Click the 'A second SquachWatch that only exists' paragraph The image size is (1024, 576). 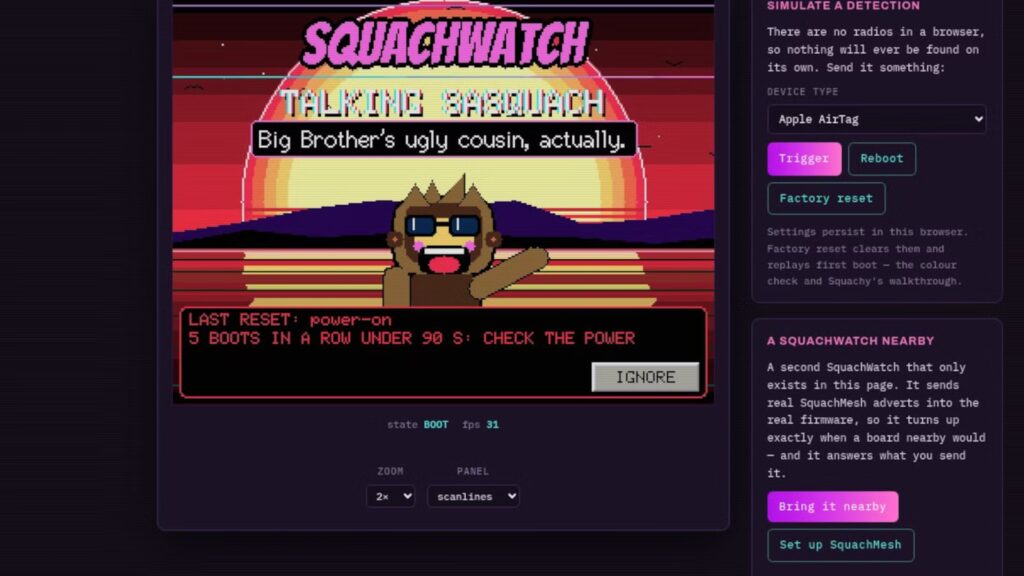click(x=876, y=420)
